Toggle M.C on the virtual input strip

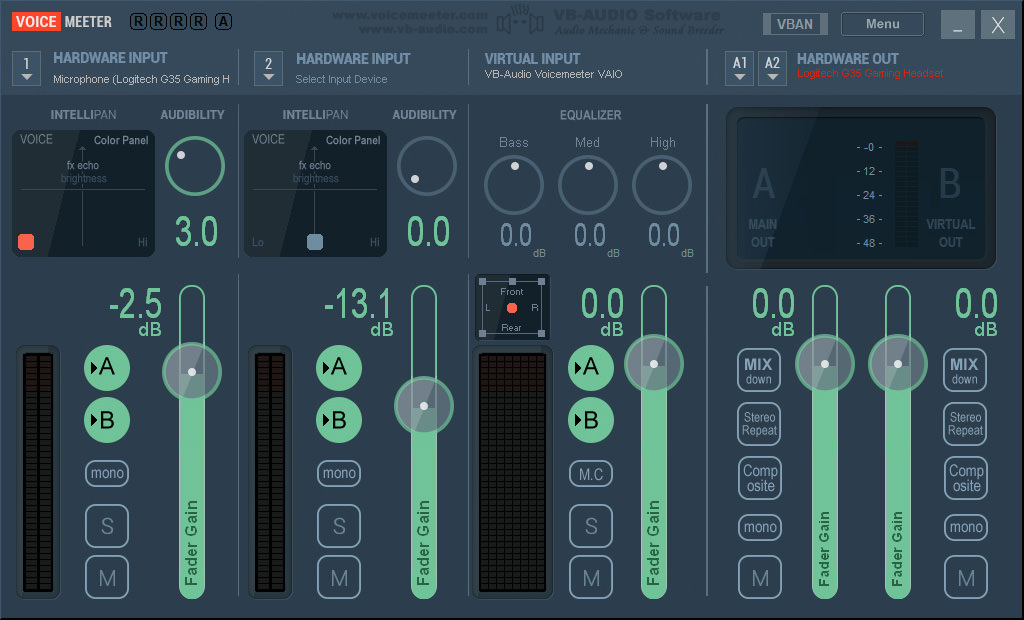[x=590, y=473]
